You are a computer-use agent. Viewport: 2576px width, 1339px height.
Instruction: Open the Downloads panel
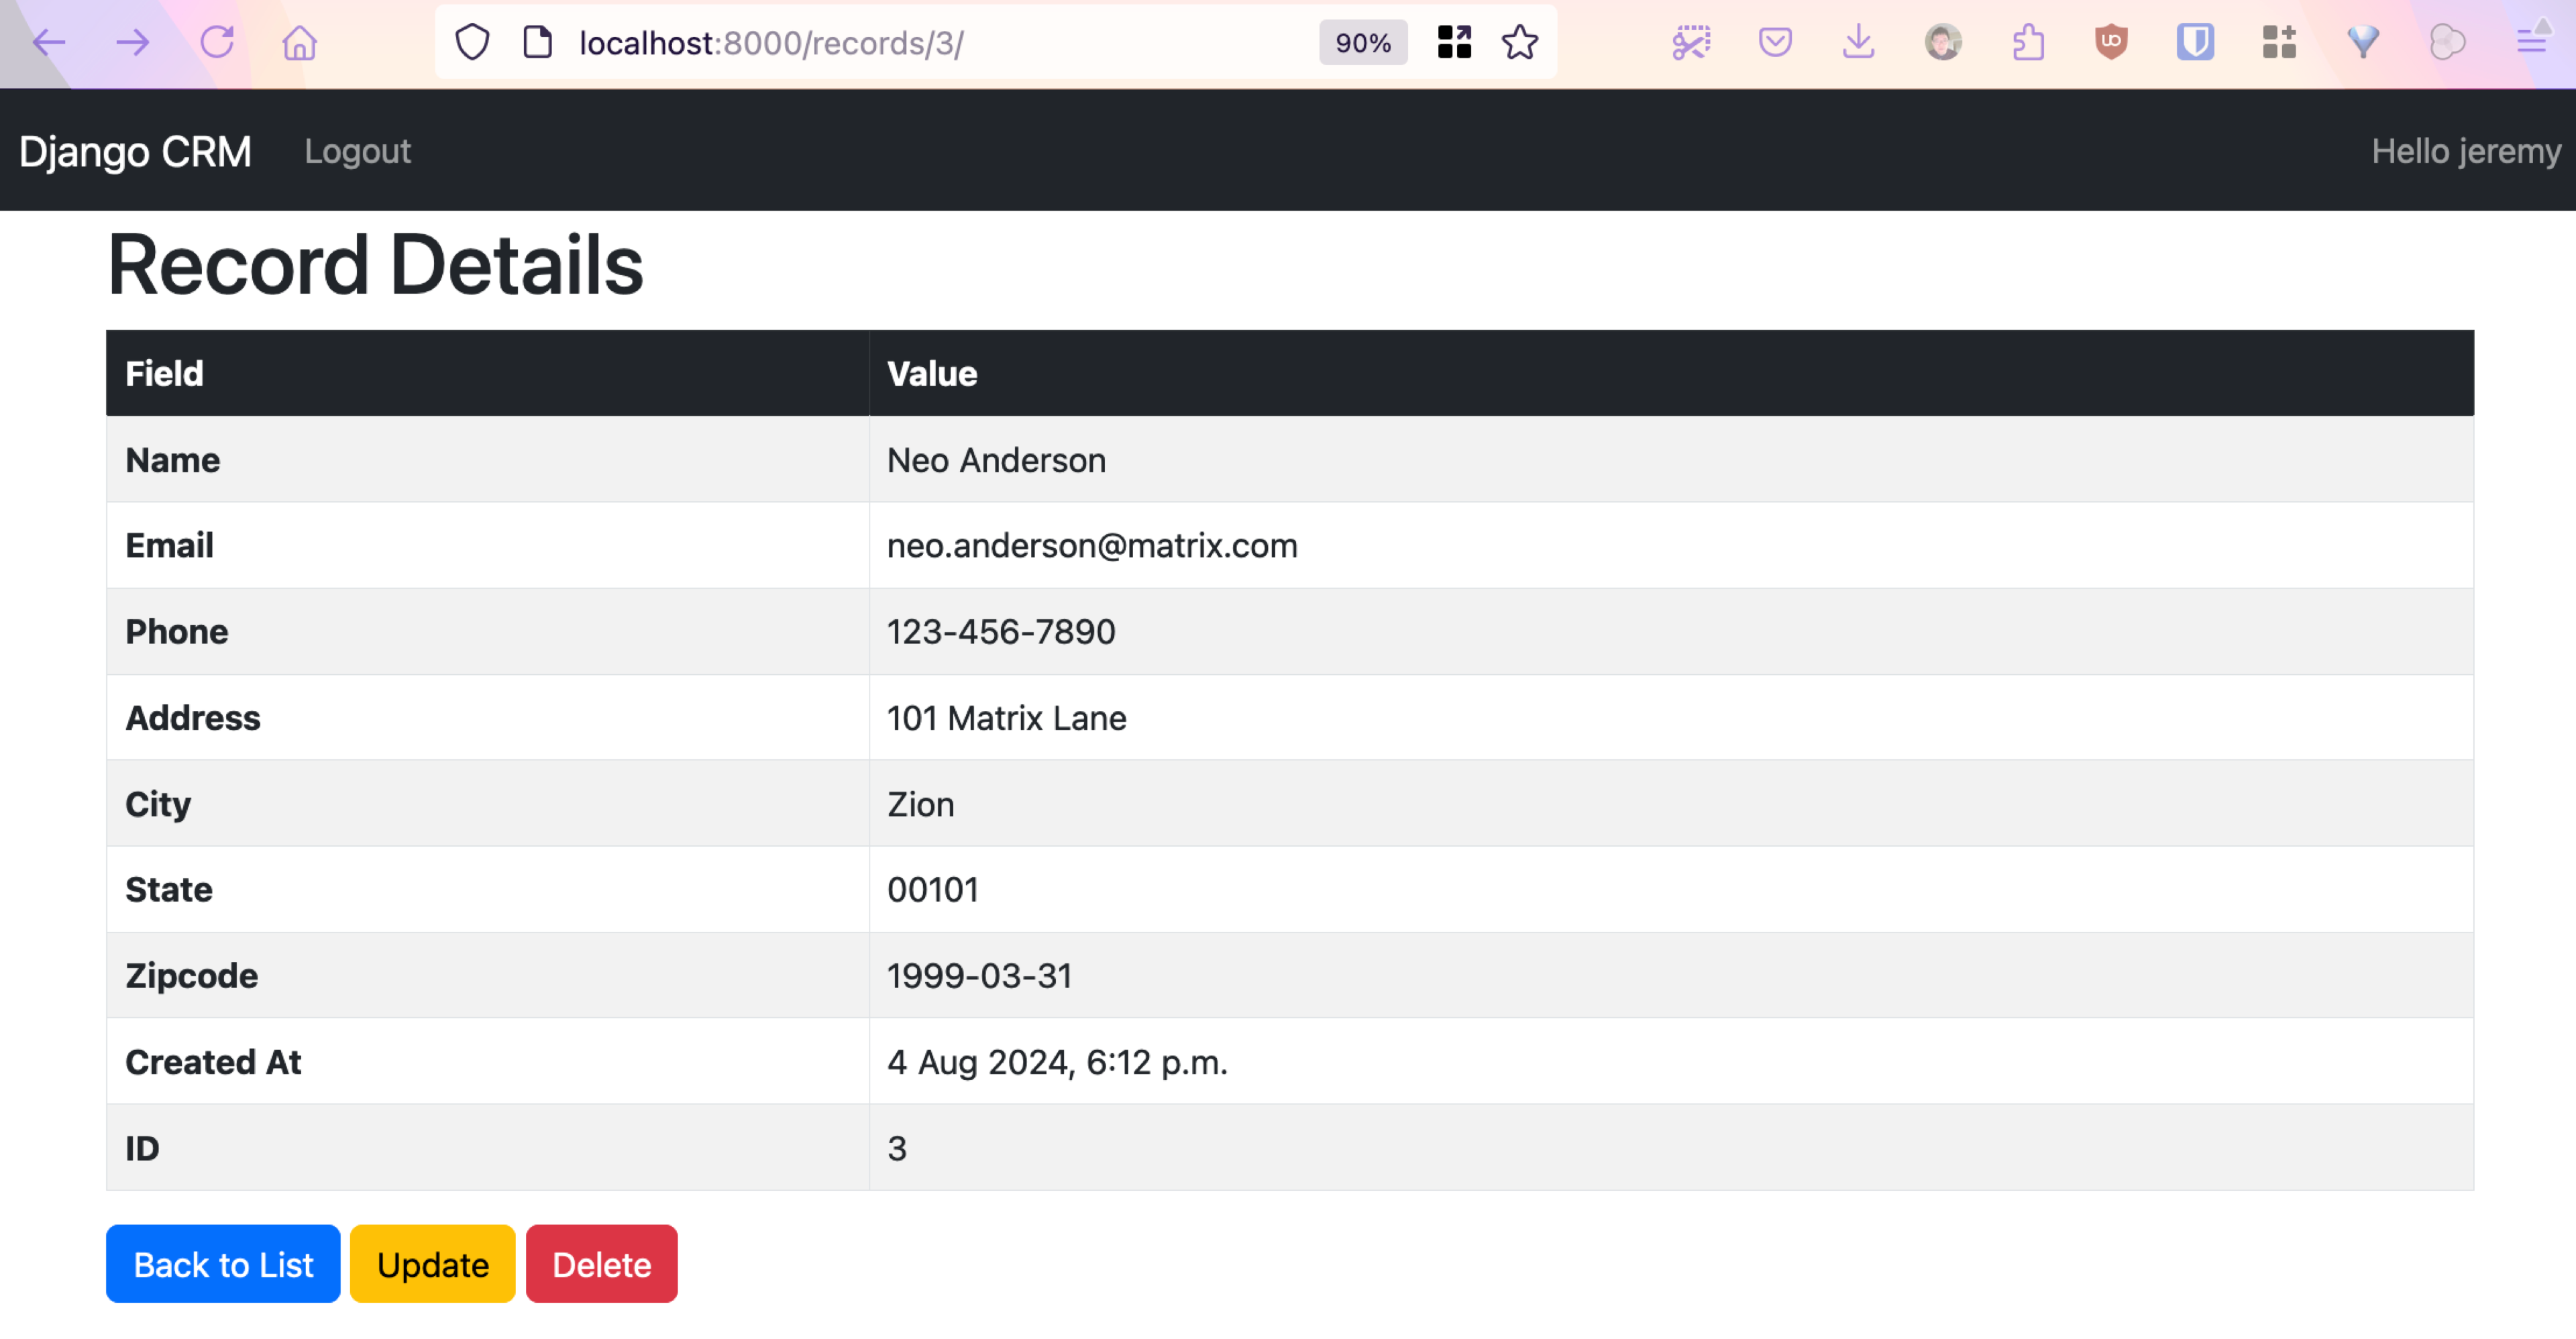coord(1858,42)
